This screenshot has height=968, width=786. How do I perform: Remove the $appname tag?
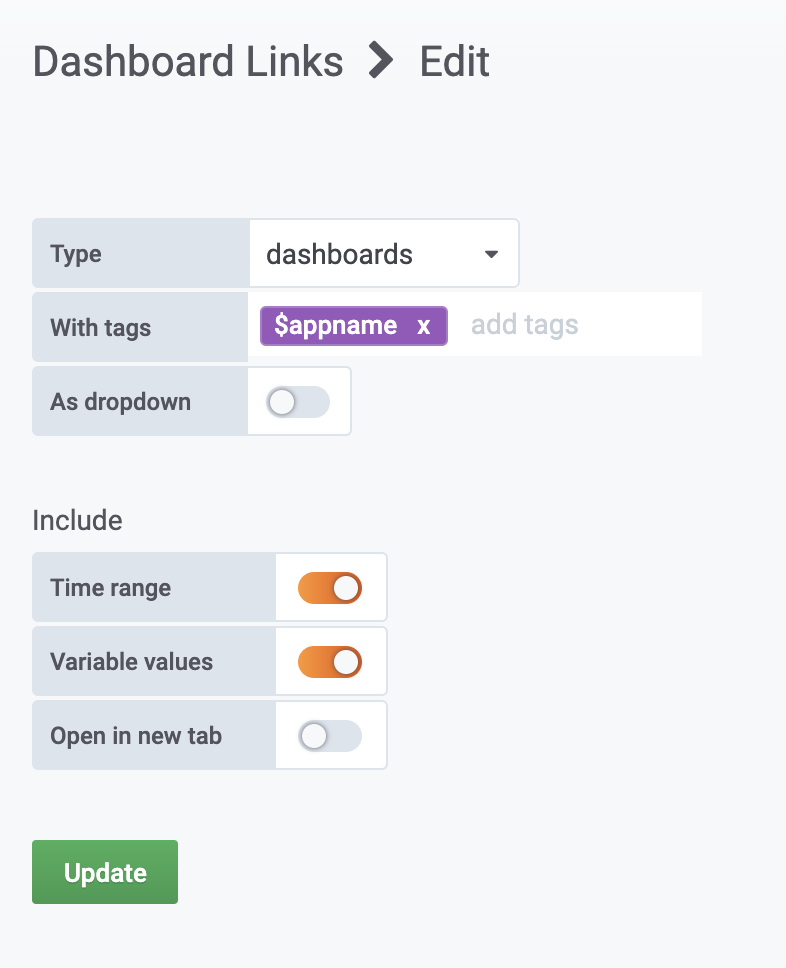pos(423,325)
